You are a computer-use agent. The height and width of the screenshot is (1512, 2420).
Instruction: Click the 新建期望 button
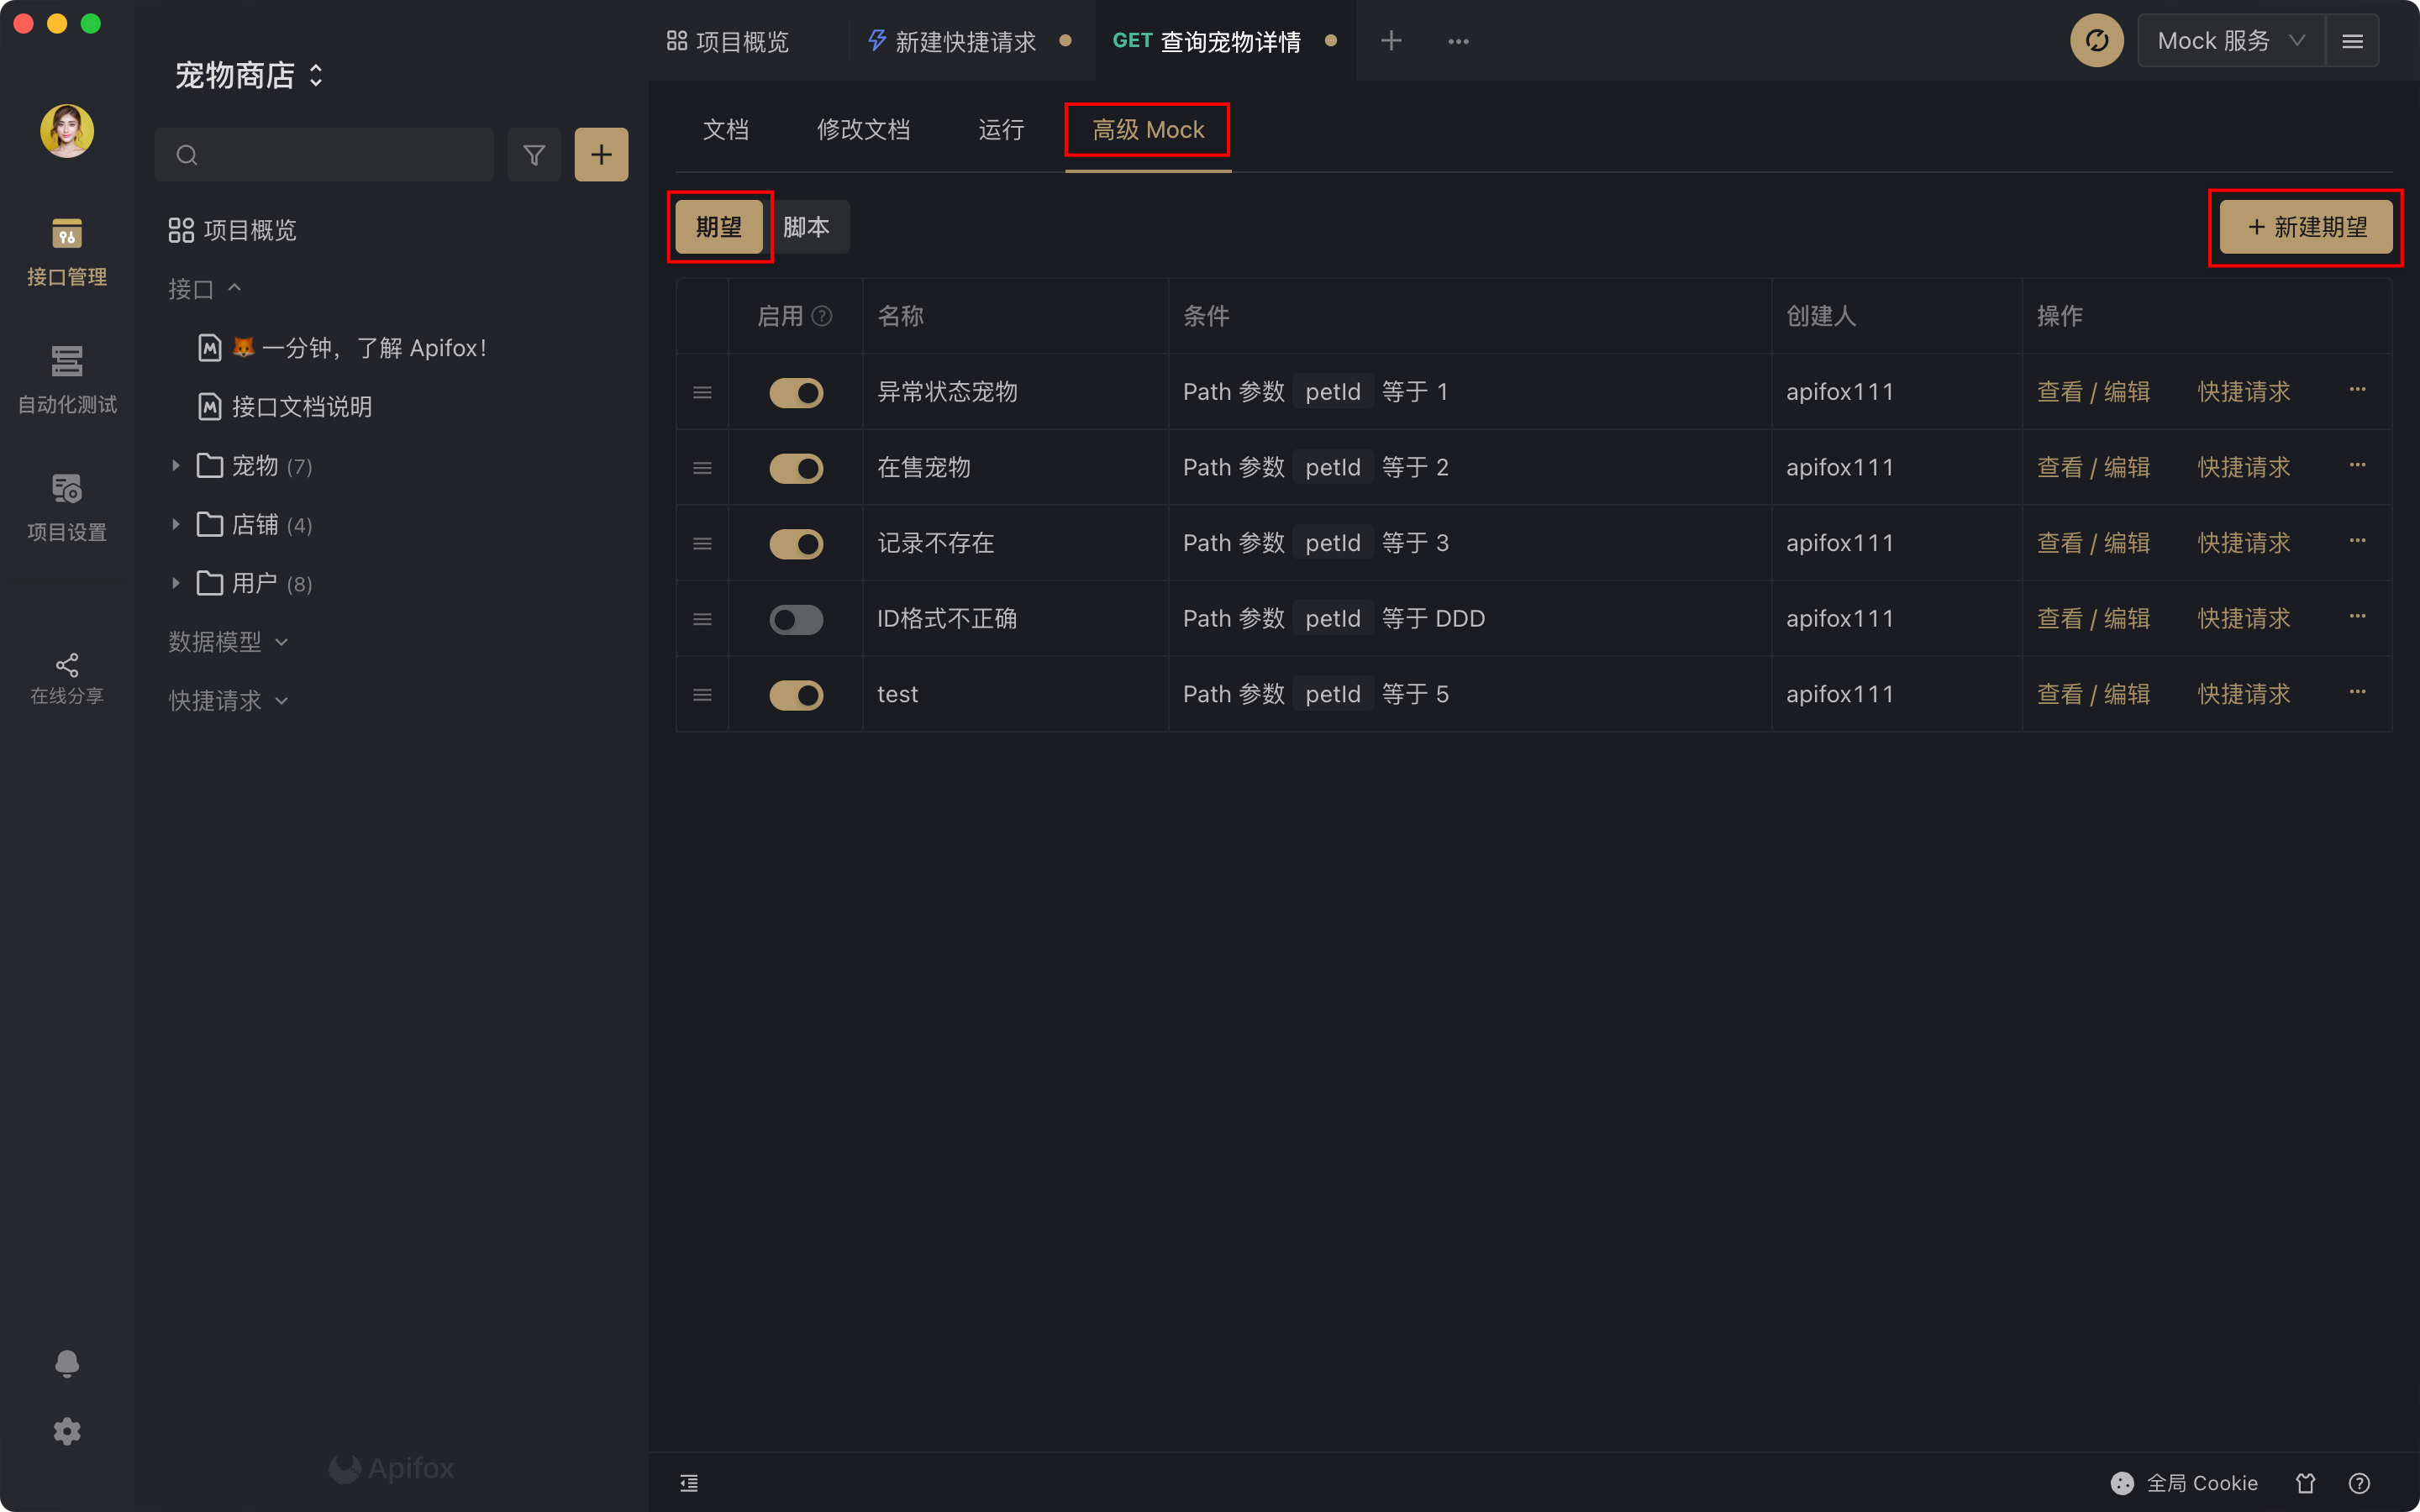(2305, 227)
